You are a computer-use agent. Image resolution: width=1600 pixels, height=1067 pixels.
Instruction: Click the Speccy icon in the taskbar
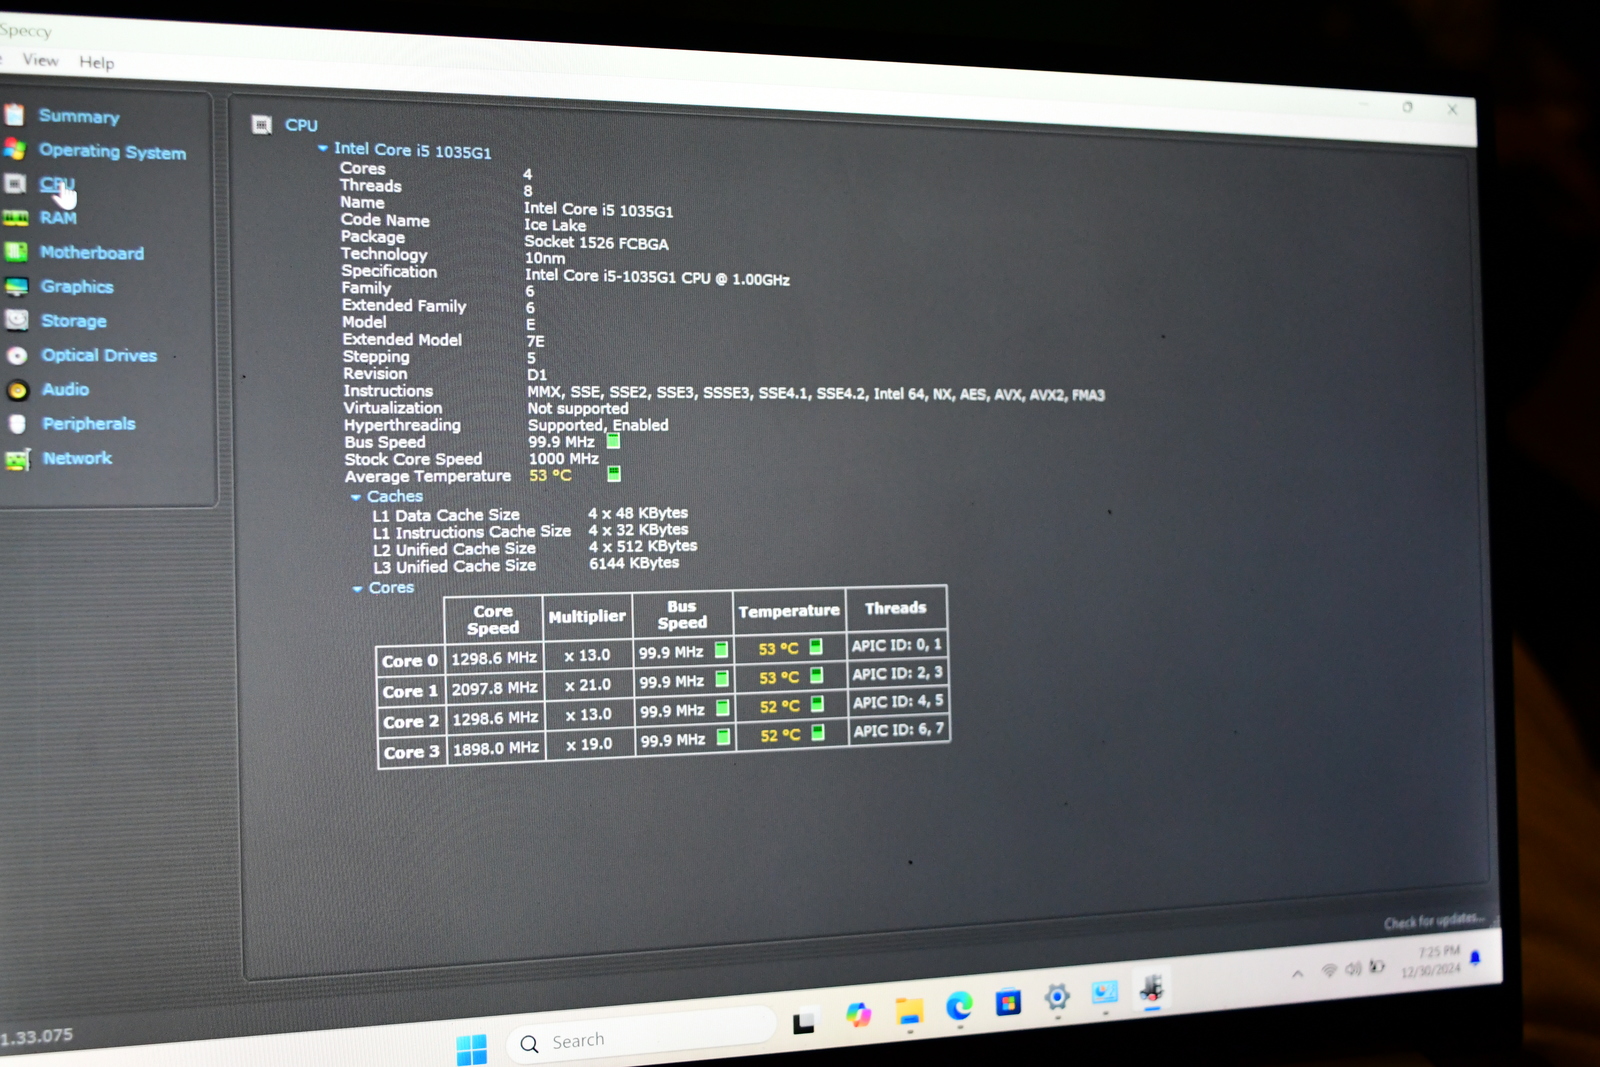pos(1152,990)
